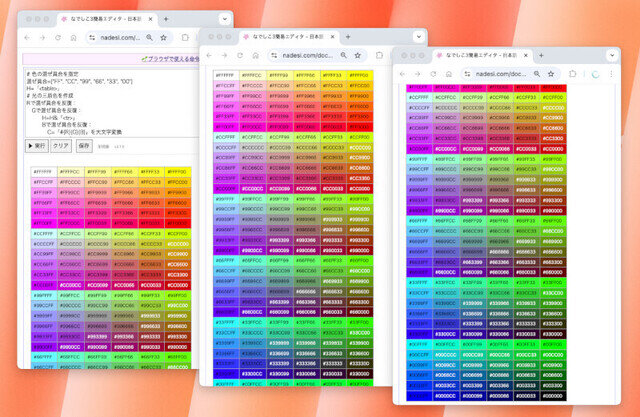
Task: Click the #CCCCCC swatch in middle window table
Action: [x=253, y=147]
